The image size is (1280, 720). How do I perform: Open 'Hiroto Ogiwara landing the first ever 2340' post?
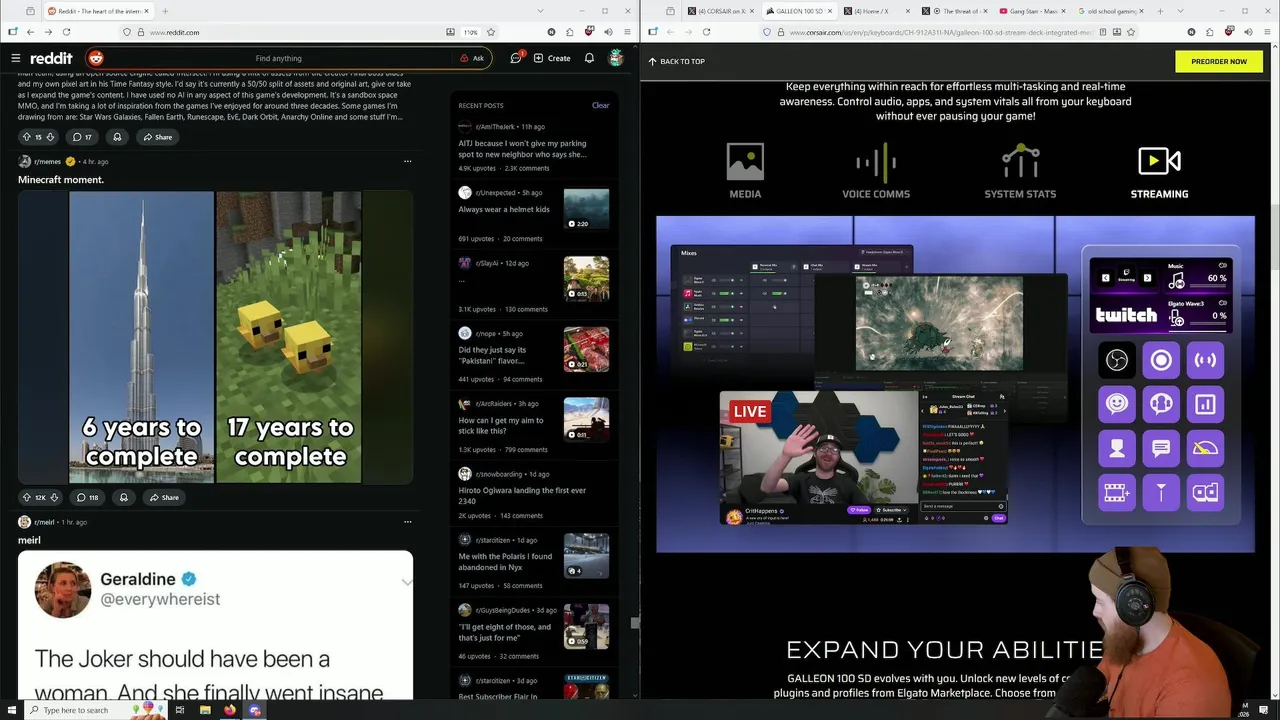[522, 495]
